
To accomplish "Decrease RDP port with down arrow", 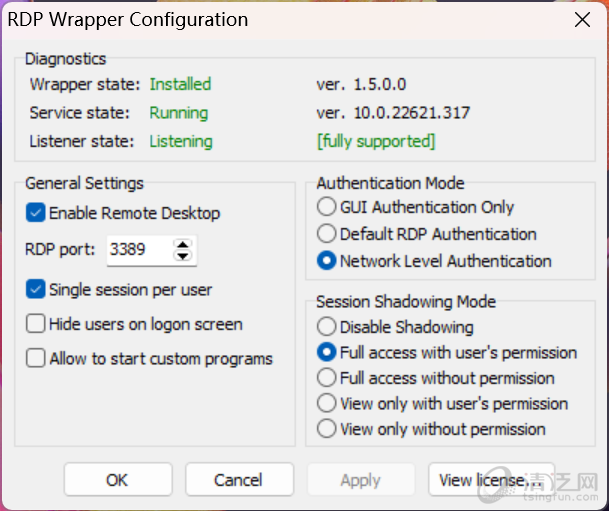I will coord(183,256).
